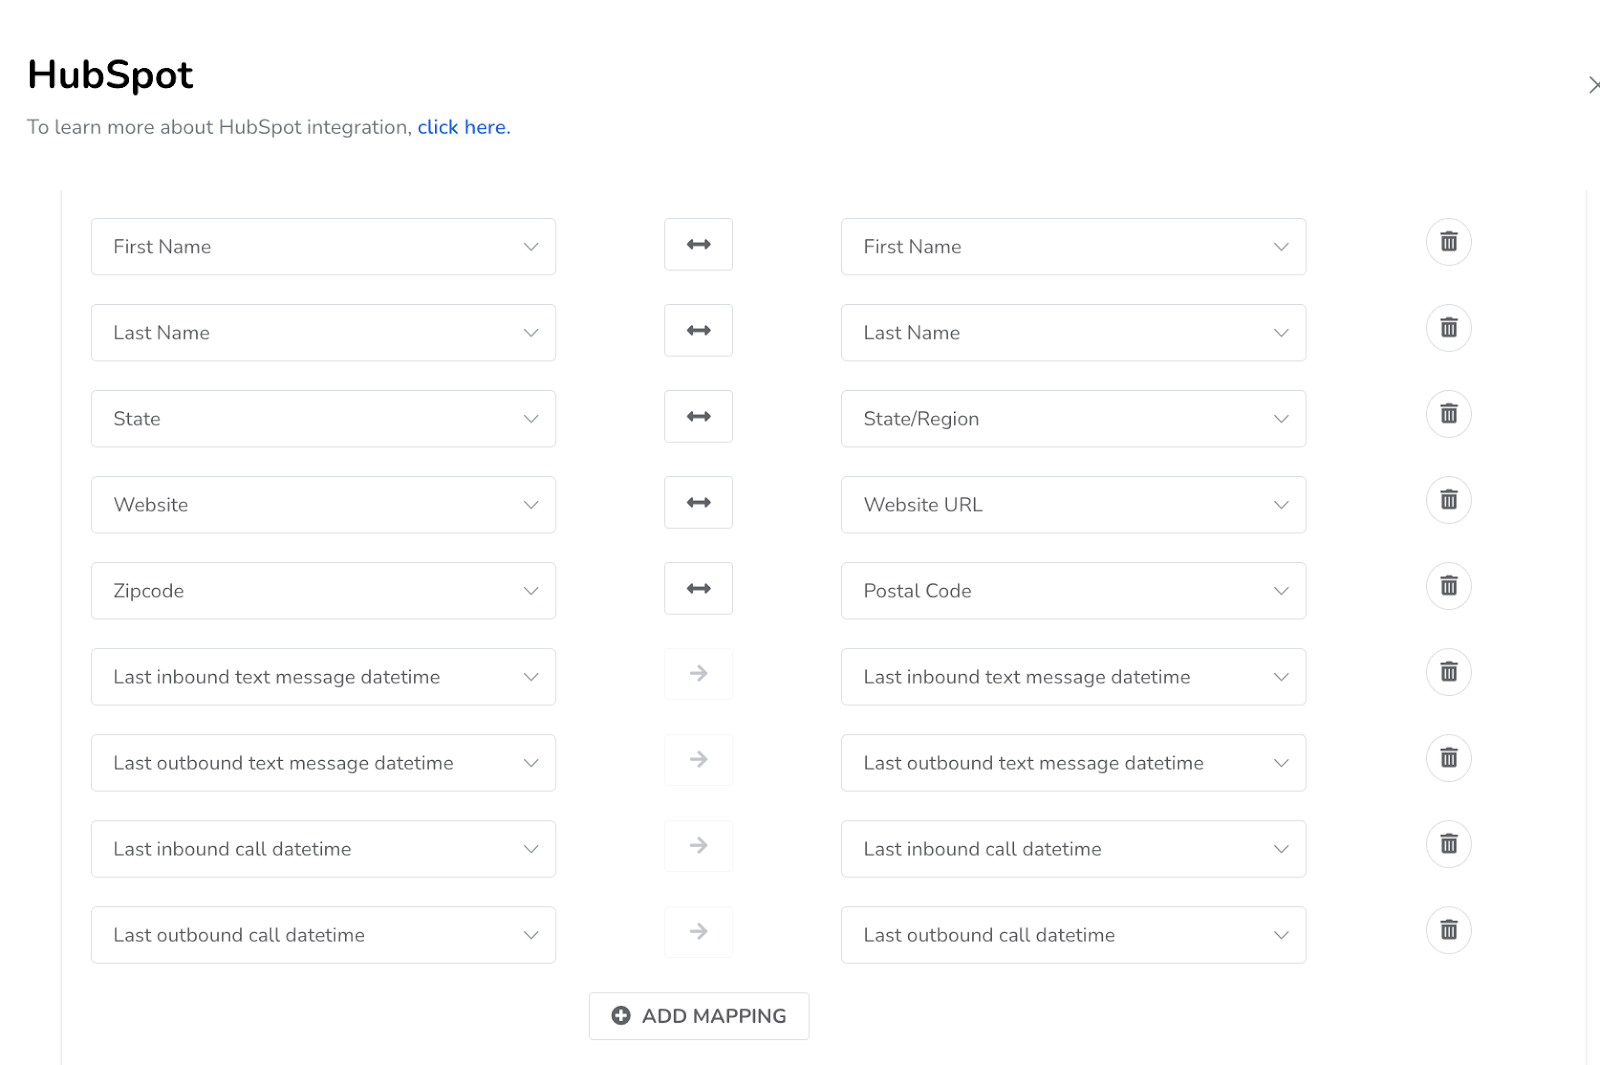Viewport: 1600px width, 1065px height.
Task: Expand the left Last Name dropdown
Action: click(323, 333)
